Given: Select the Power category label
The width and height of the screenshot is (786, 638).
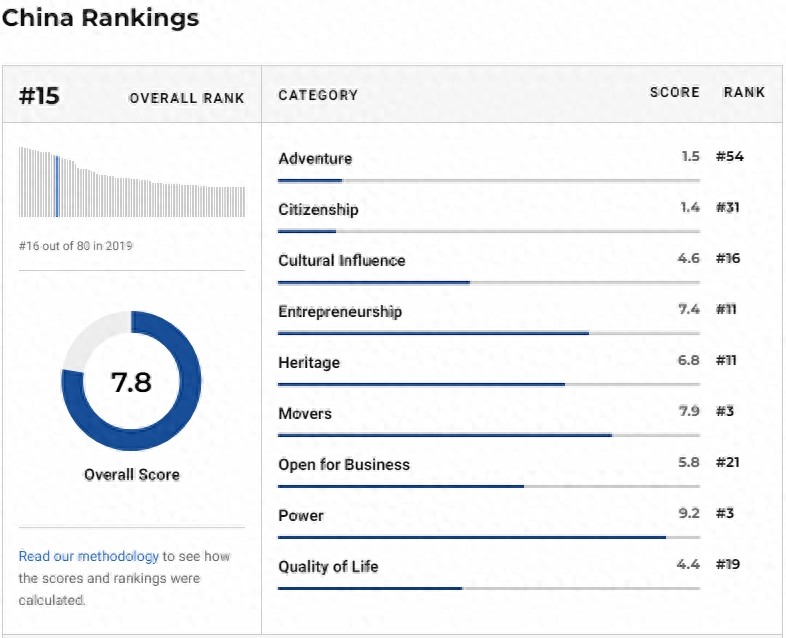Looking at the screenshot, I should click(301, 515).
